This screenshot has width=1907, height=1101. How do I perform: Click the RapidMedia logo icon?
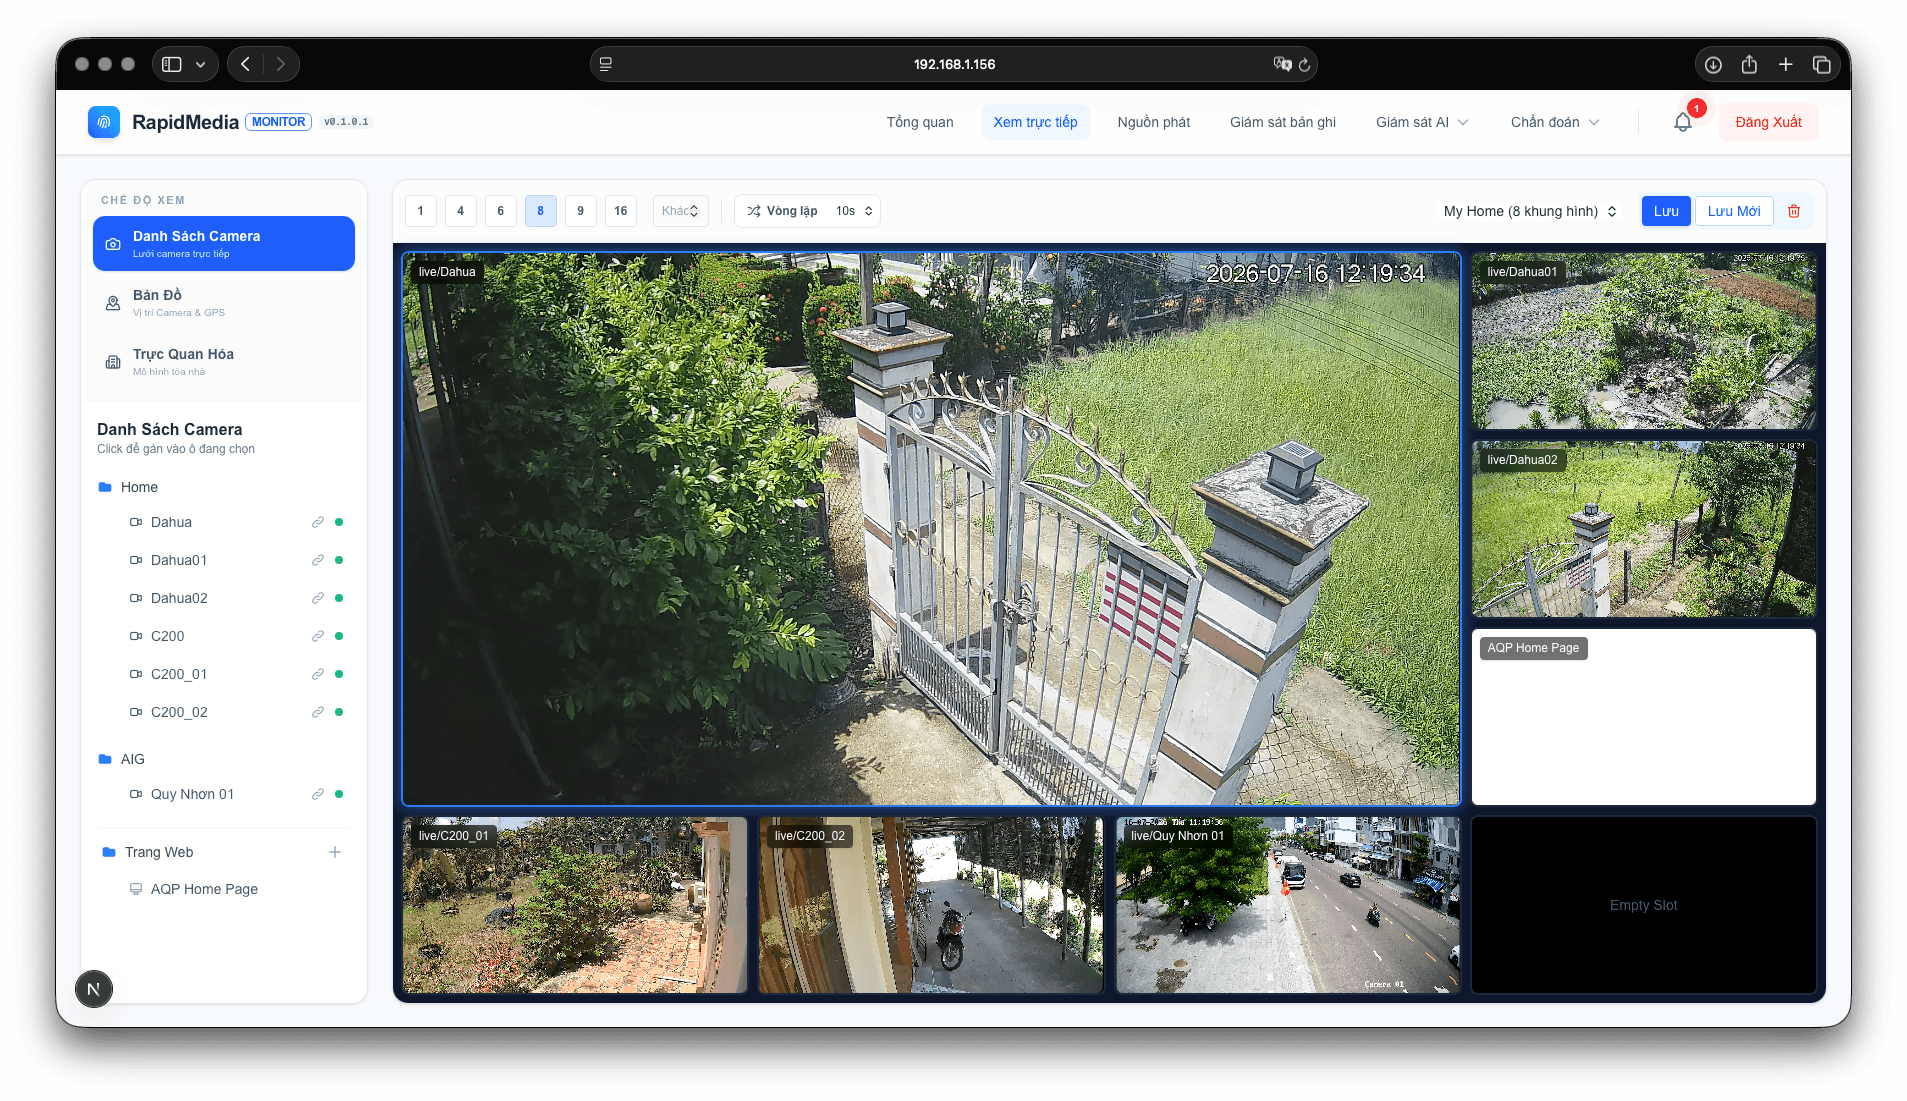pyautogui.click(x=104, y=122)
